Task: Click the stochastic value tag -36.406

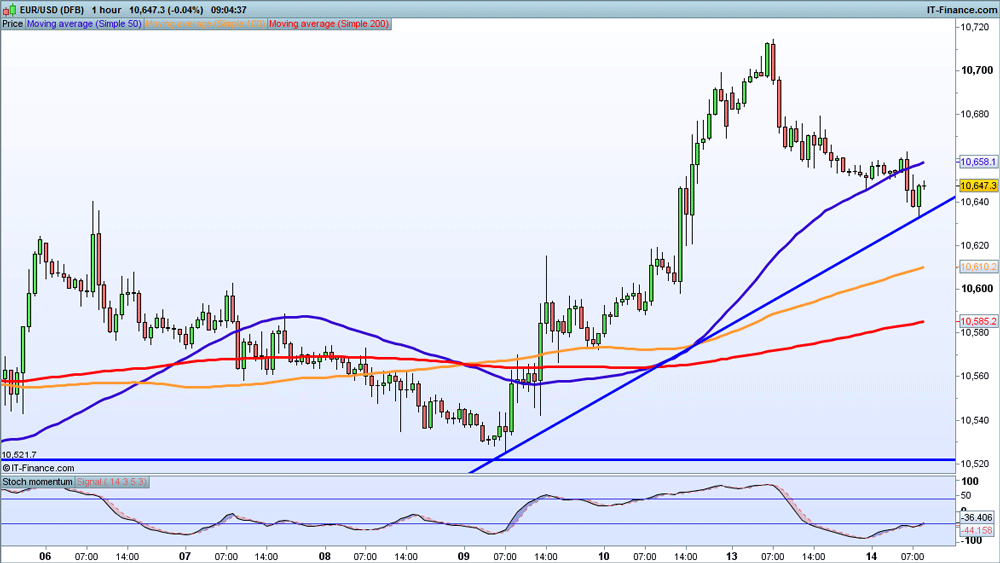Action: tap(977, 517)
